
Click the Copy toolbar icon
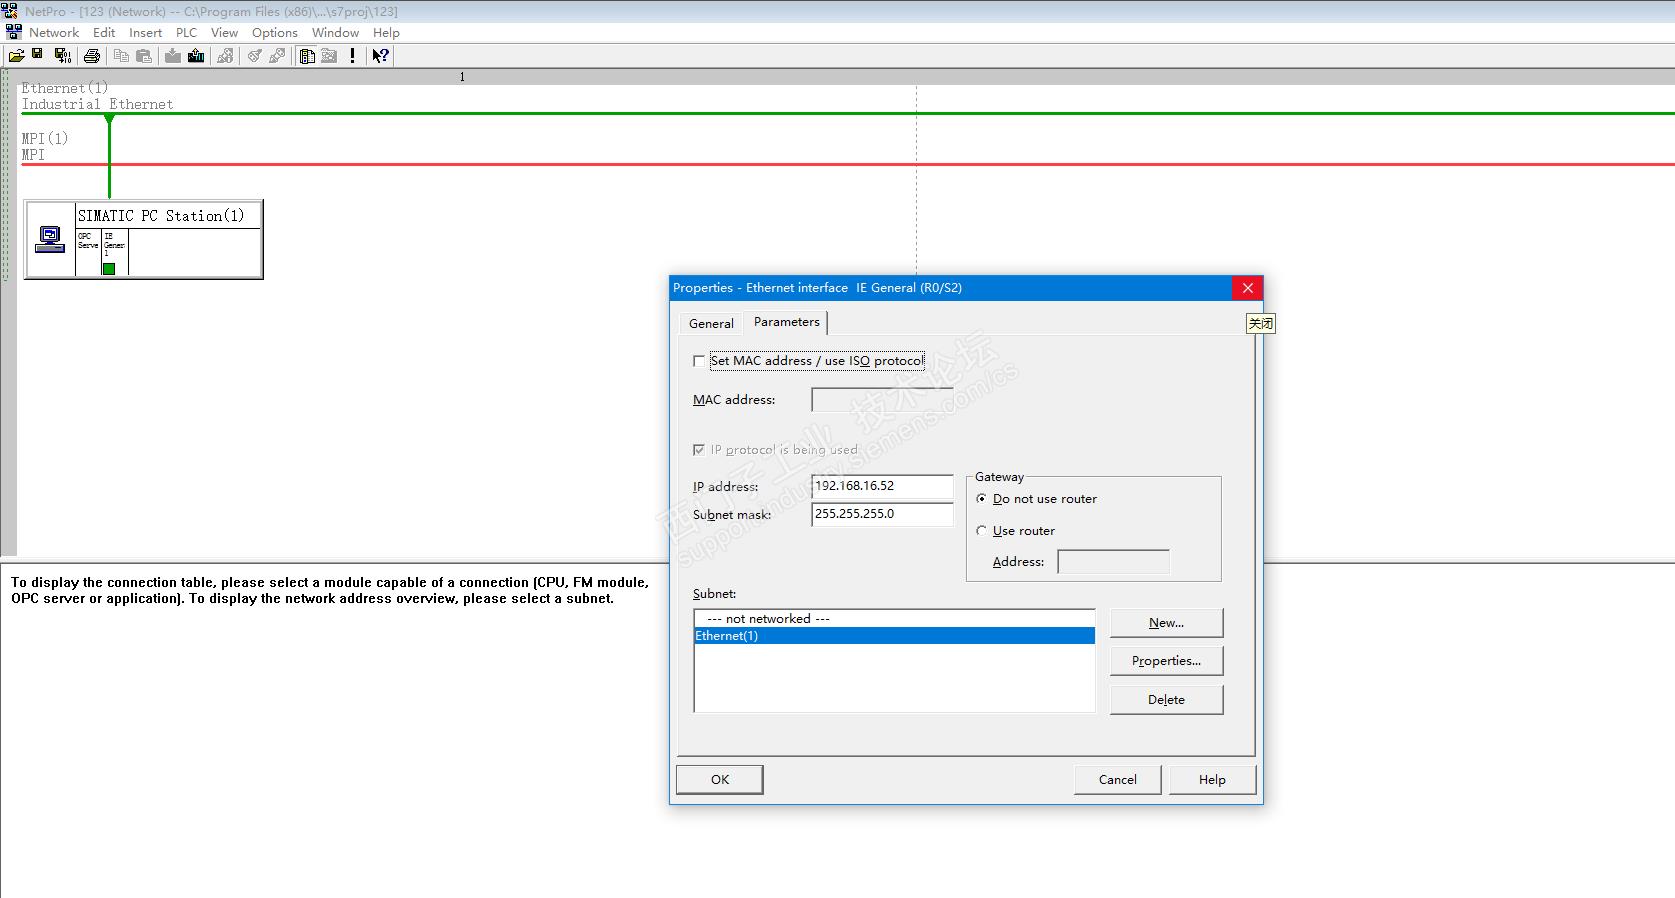121,56
